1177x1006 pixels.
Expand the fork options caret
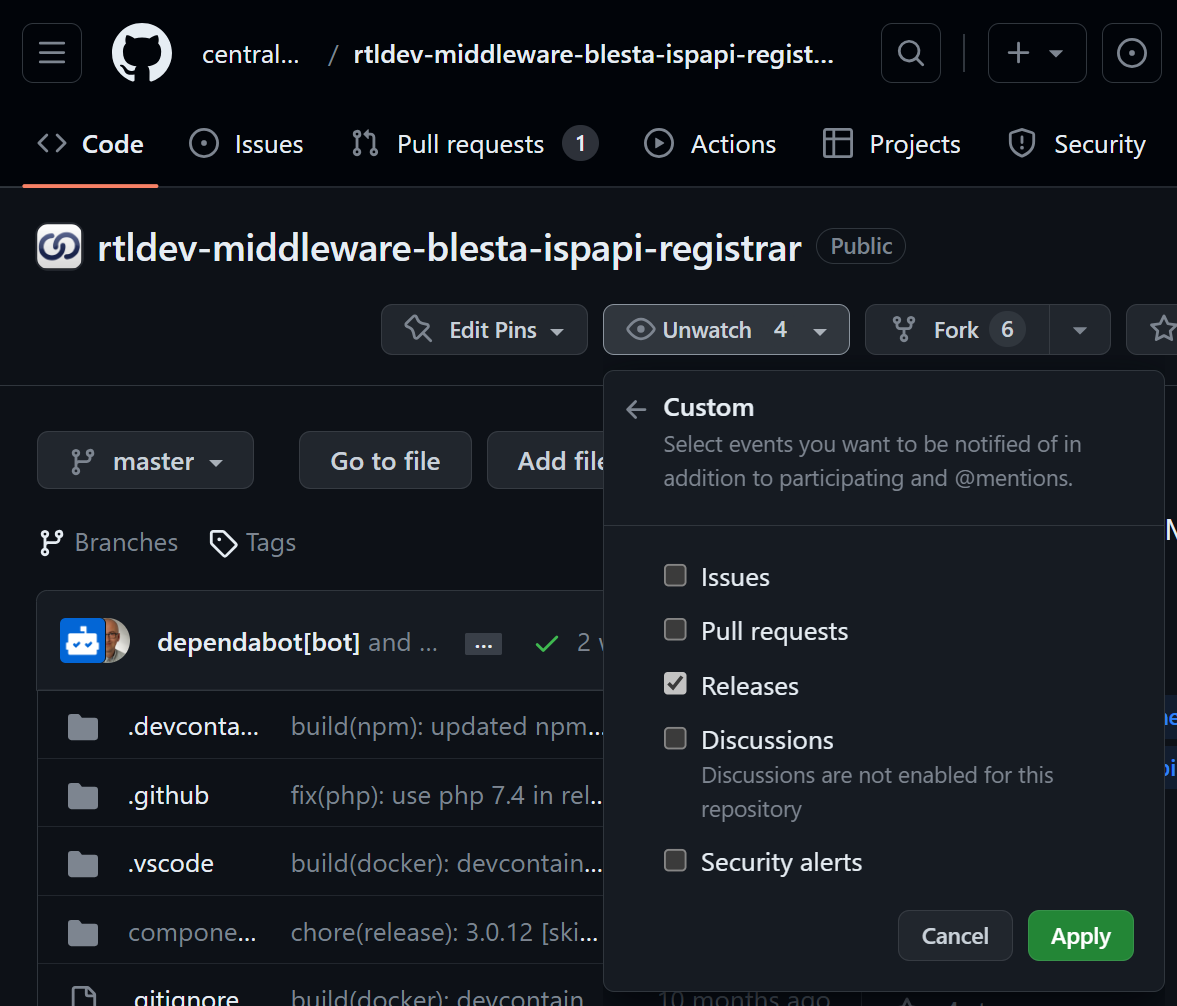click(x=1079, y=330)
